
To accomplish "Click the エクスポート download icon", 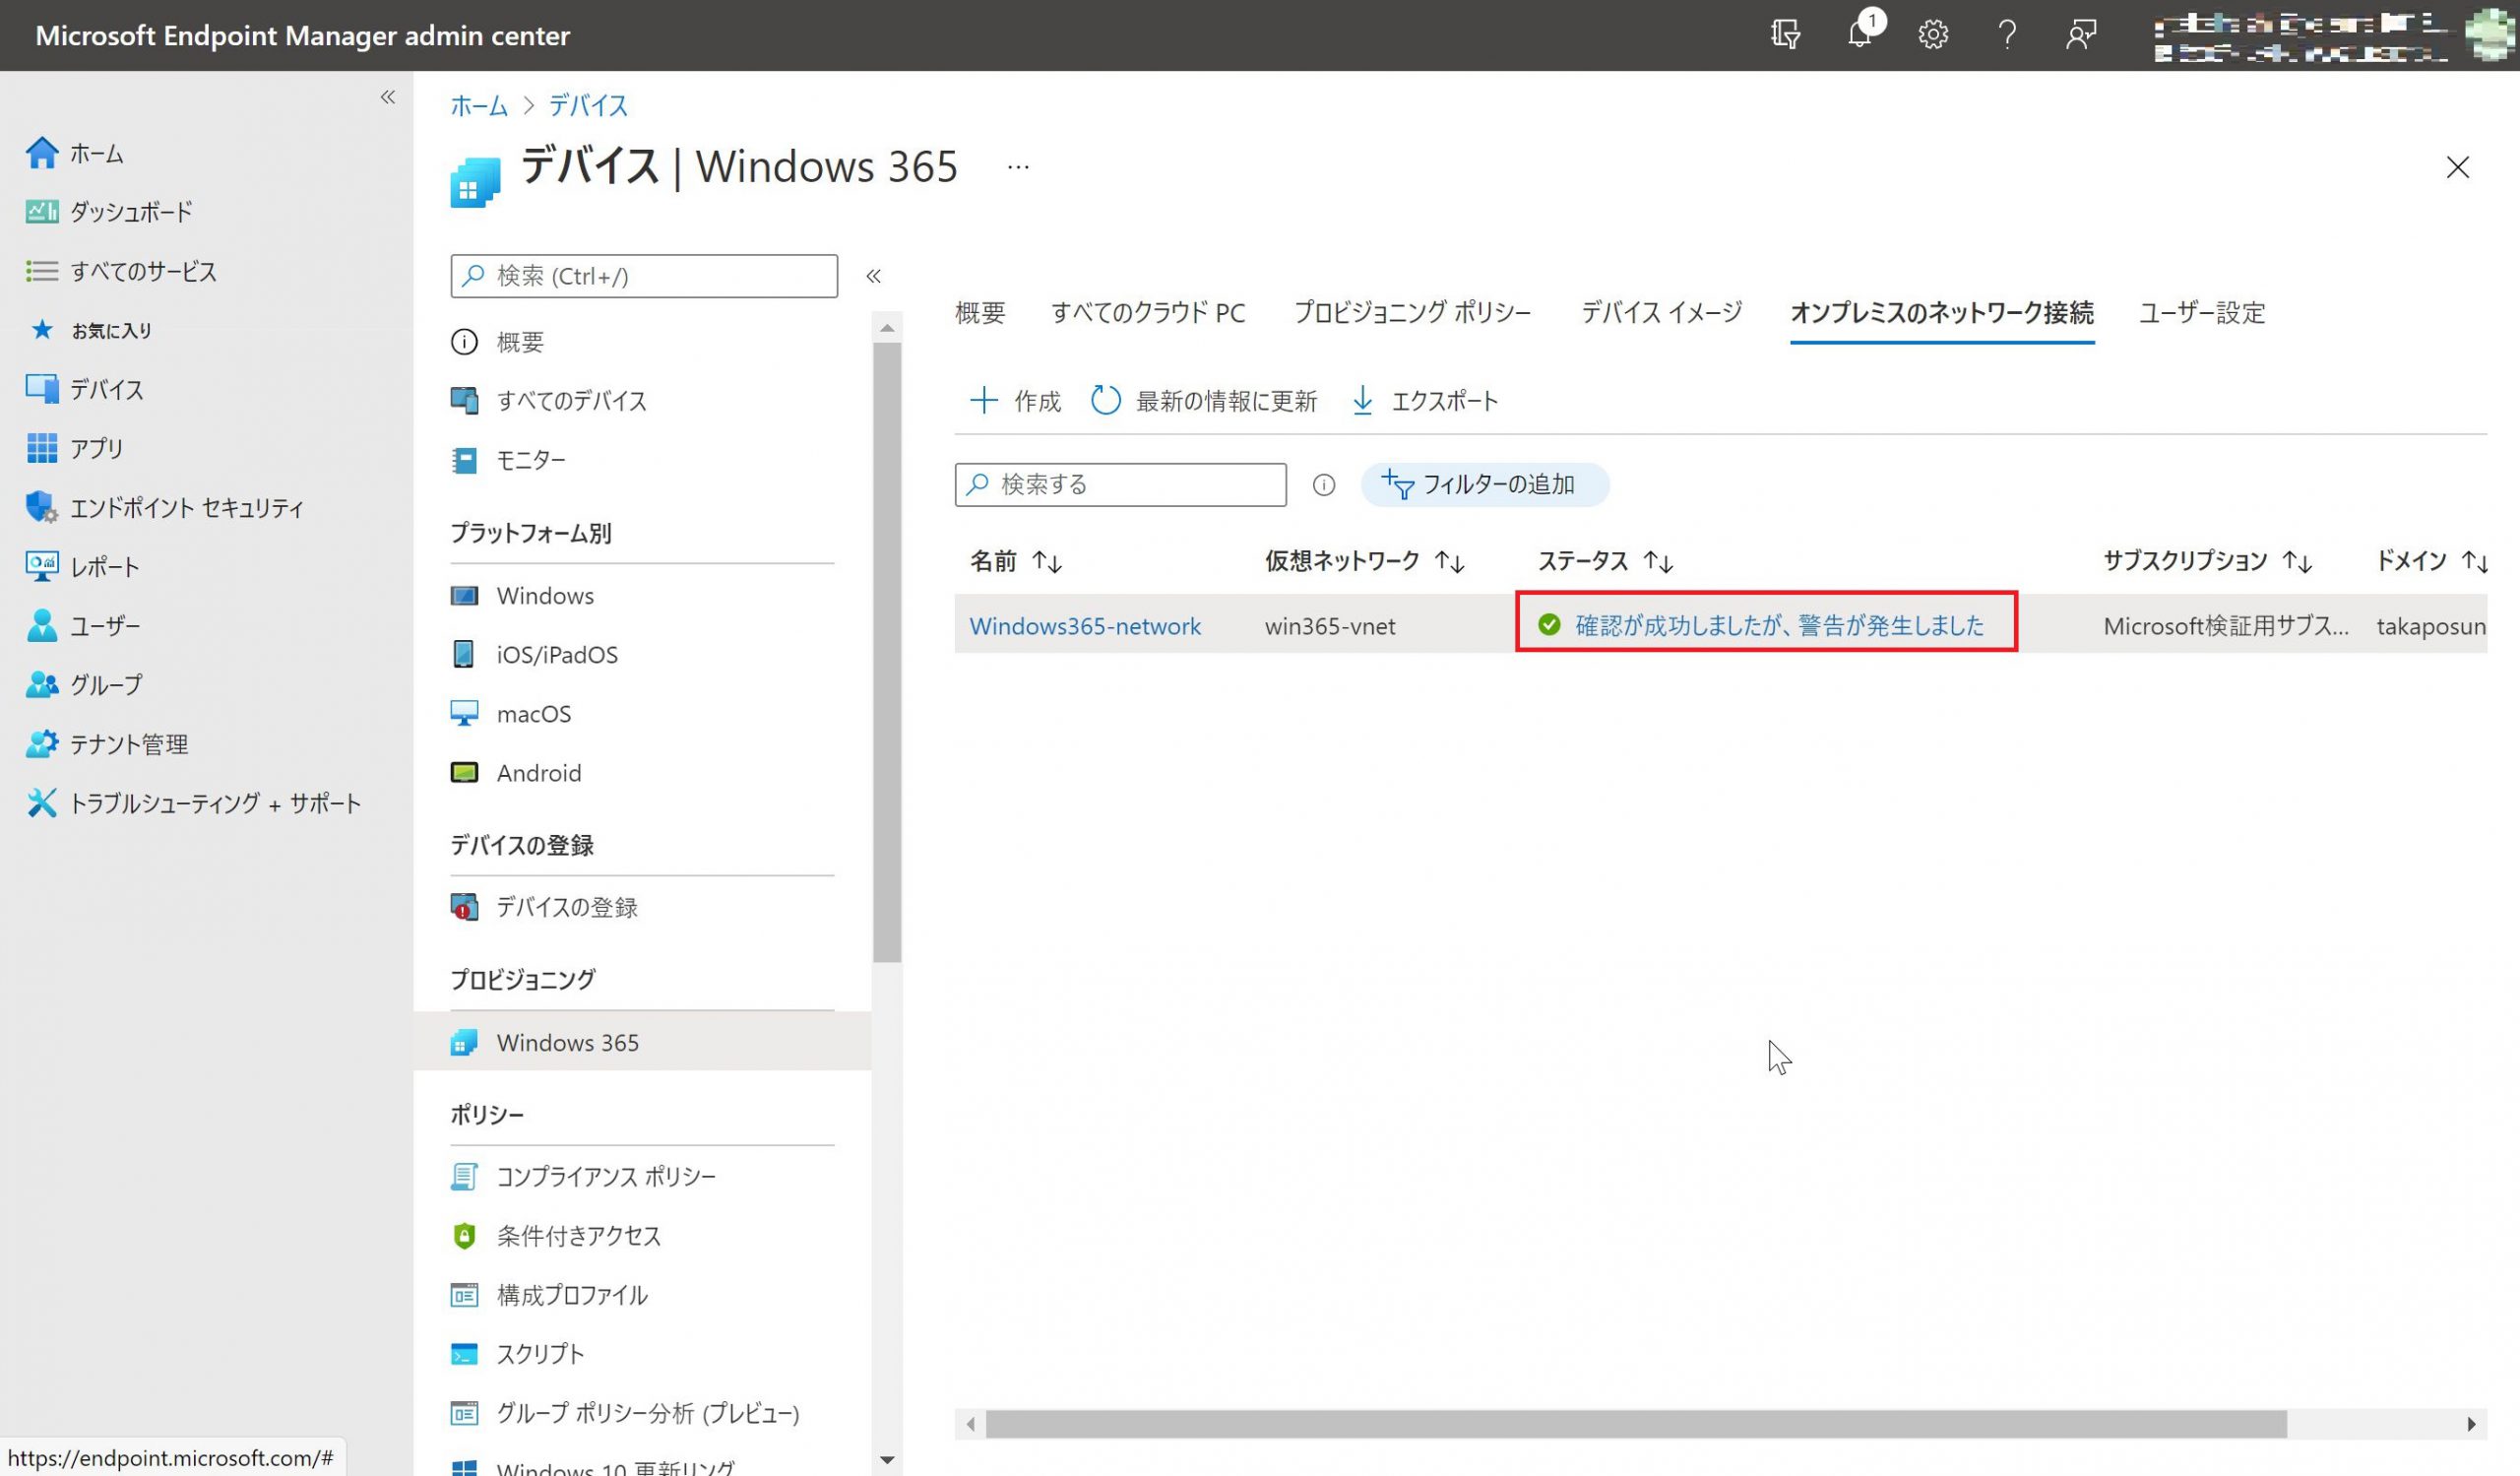I will coord(1363,401).
